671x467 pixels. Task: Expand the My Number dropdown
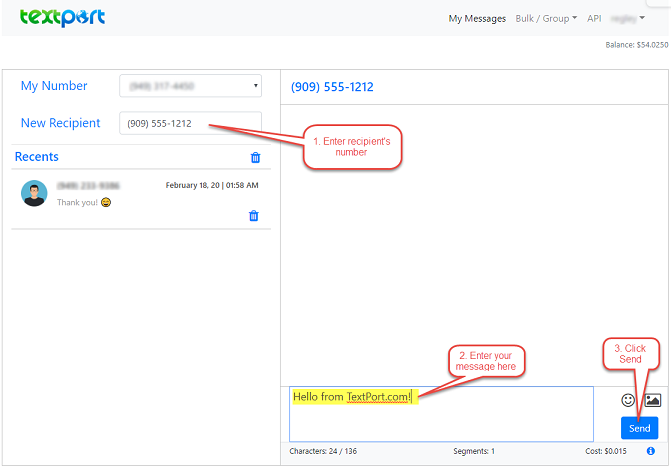(190, 86)
